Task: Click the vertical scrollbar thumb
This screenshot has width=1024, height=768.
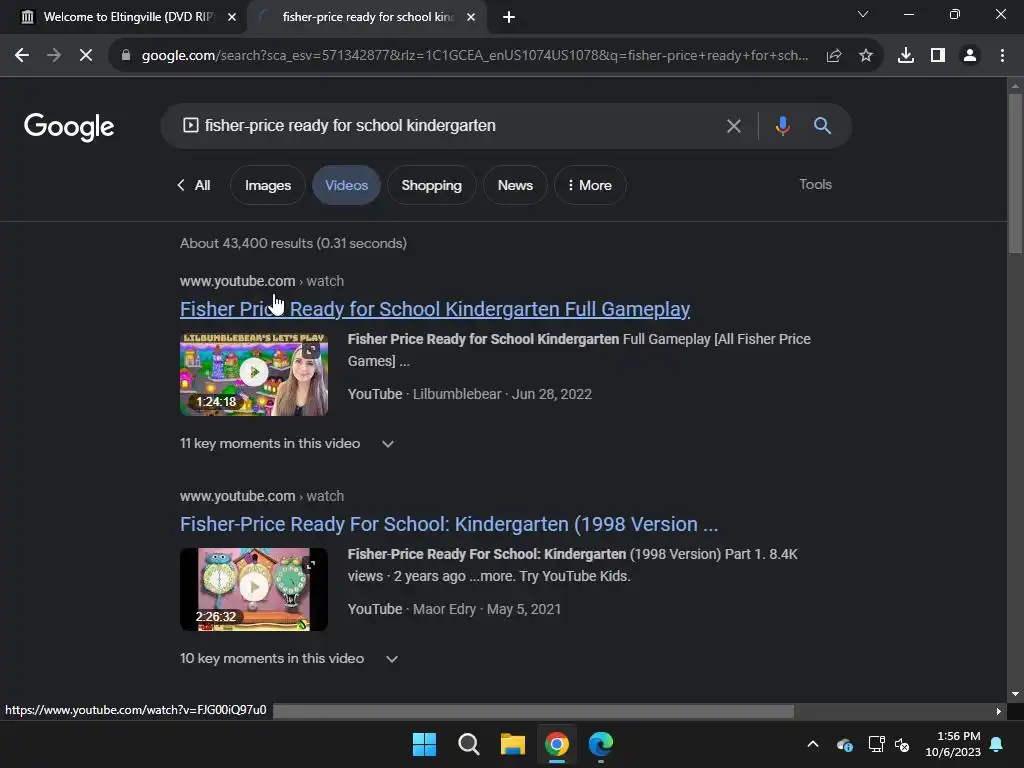Action: (x=1015, y=173)
